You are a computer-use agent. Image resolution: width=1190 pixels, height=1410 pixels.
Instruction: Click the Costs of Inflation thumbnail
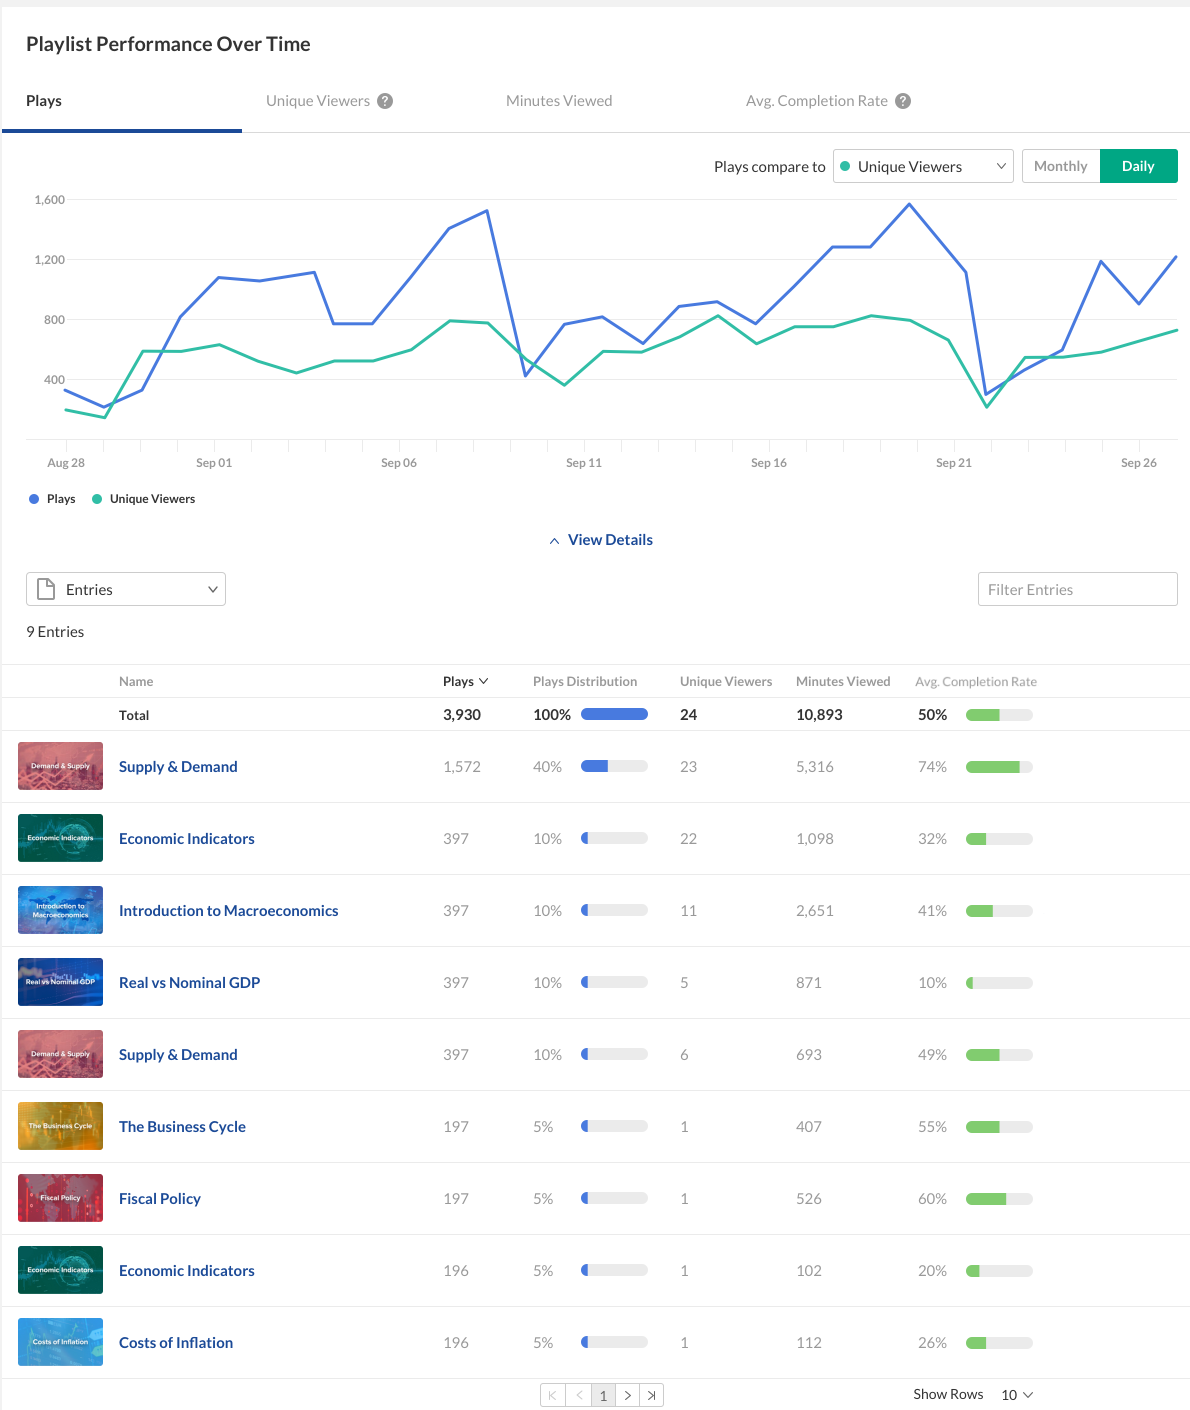point(60,1342)
